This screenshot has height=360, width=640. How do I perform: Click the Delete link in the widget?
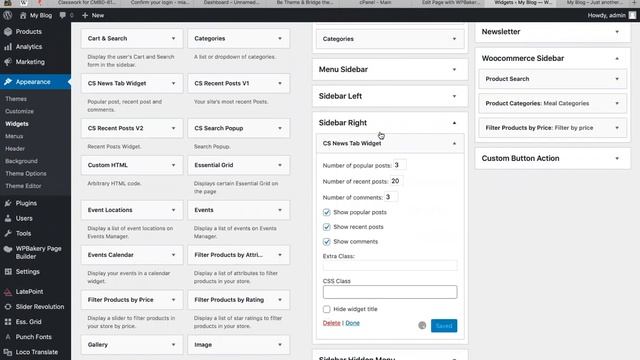coord(331,323)
